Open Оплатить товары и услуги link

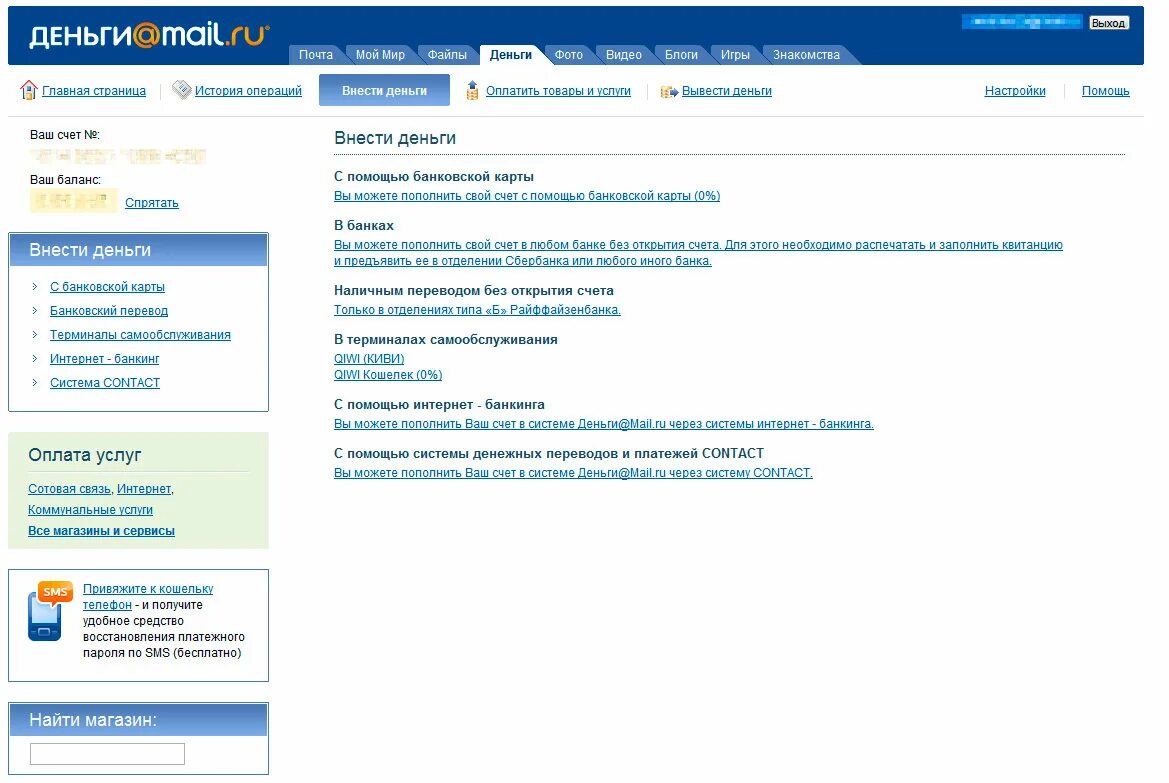[x=558, y=91]
